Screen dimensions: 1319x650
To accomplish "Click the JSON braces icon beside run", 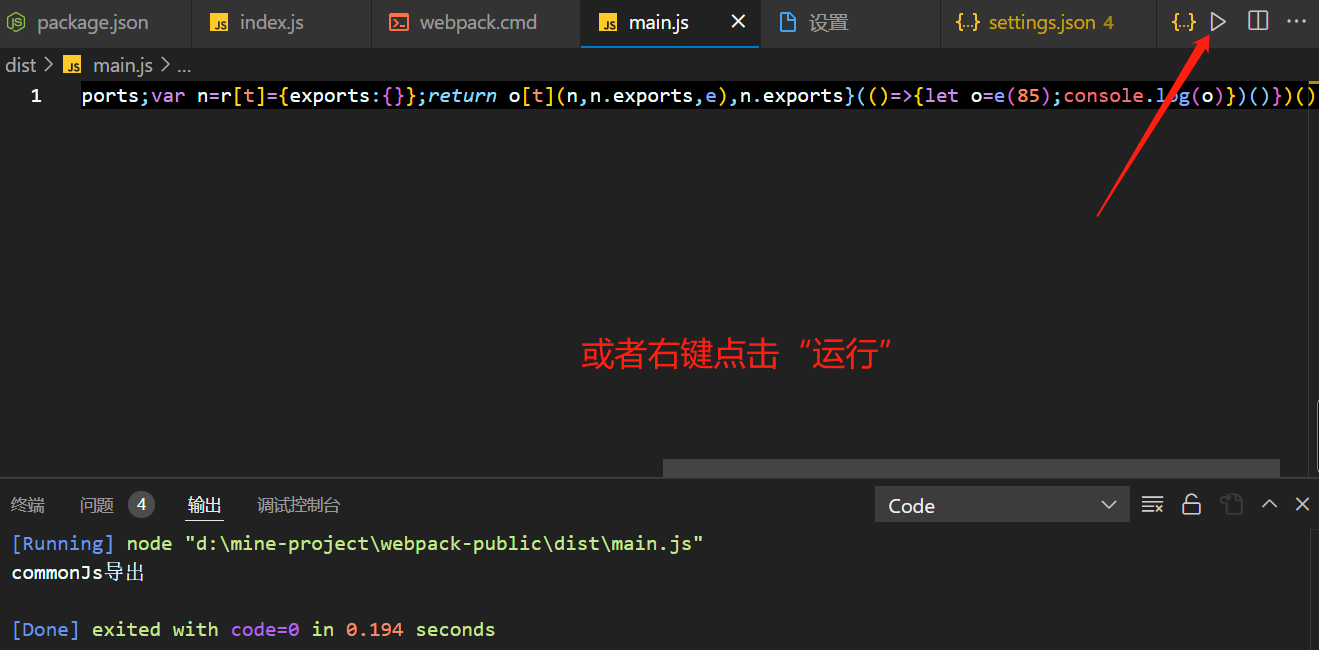I will 1184,21.
